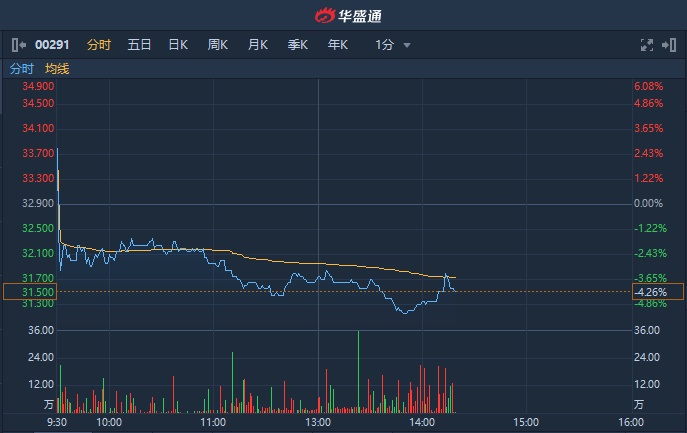Open the 1分 minute interval dropdown
This screenshot has width=687, height=433.
coord(385,45)
